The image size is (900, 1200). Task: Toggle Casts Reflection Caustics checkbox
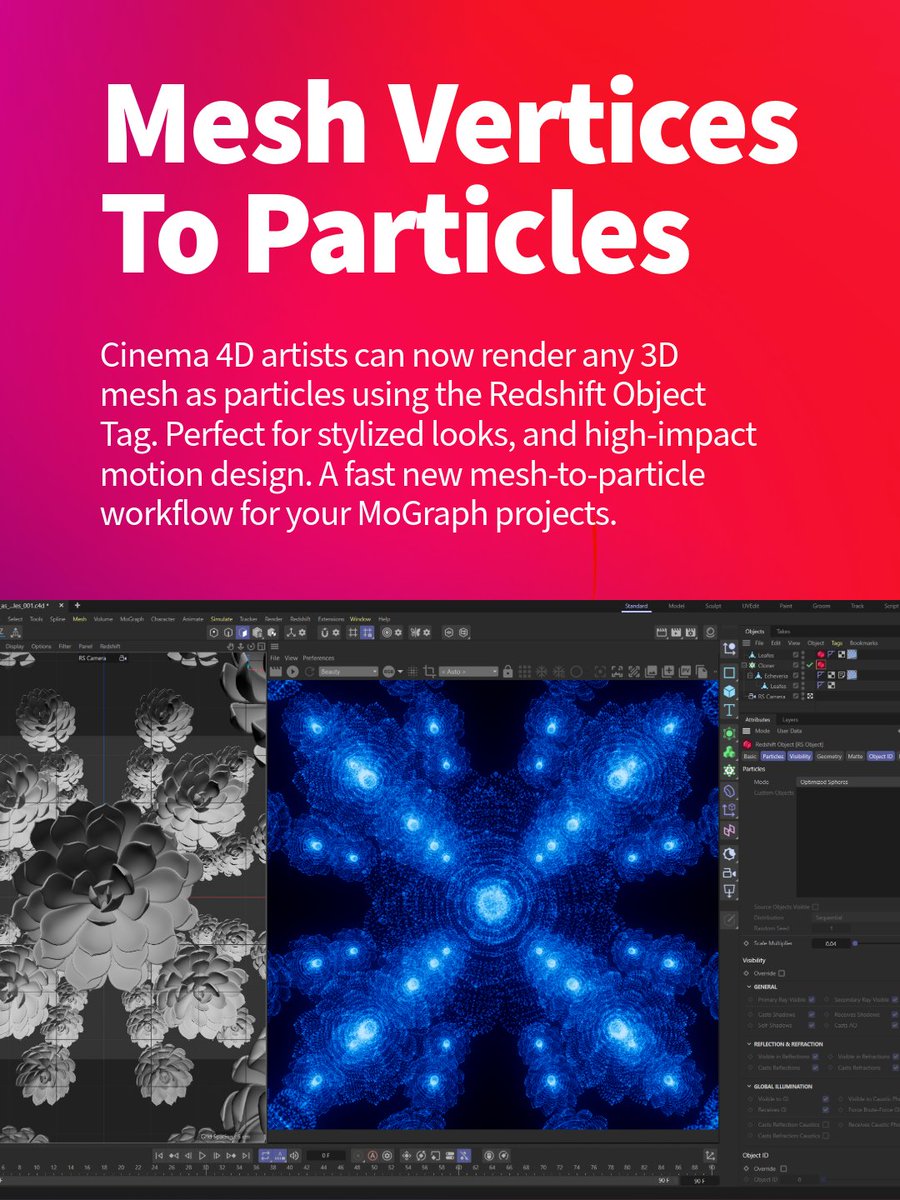825,1125
